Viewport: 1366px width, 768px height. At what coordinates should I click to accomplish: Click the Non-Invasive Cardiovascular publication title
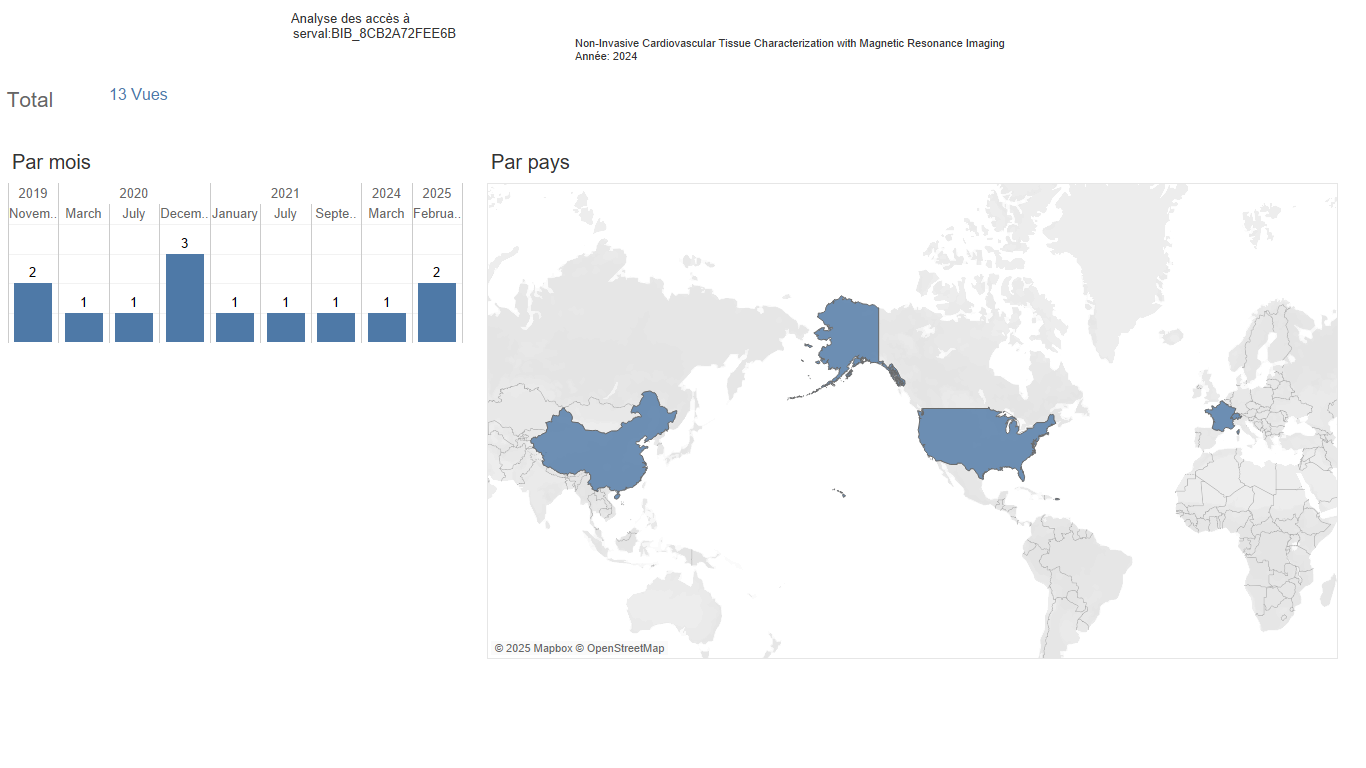coord(790,43)
